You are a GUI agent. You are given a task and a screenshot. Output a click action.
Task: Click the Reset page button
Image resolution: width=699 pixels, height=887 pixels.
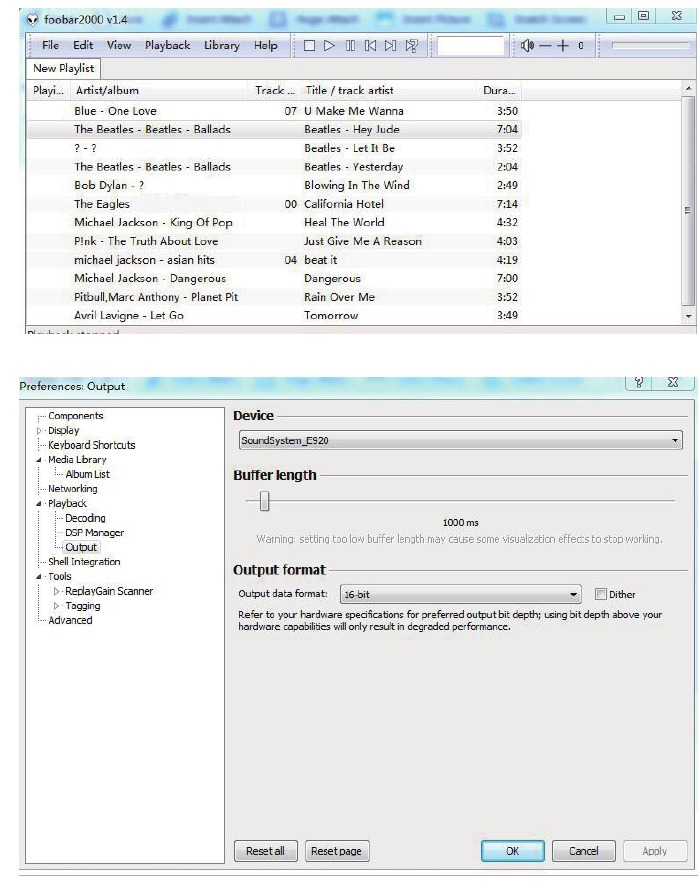click(336, 851)
